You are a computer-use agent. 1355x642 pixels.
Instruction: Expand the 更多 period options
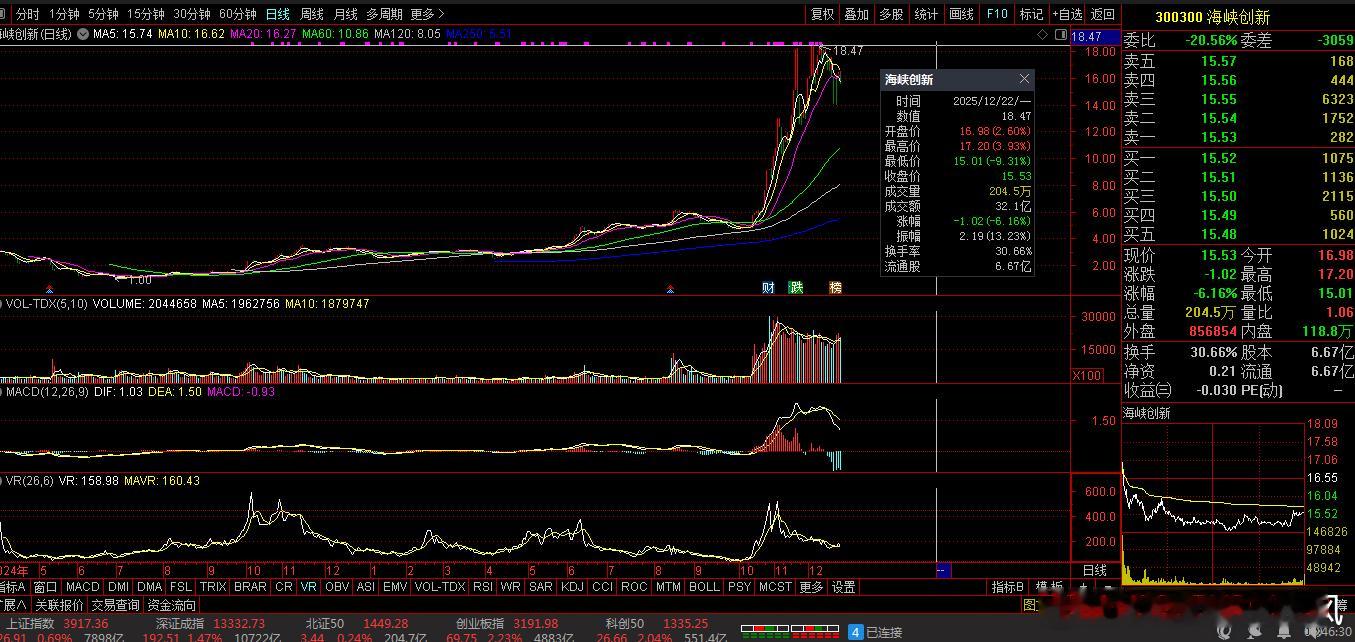coord(427,14)
